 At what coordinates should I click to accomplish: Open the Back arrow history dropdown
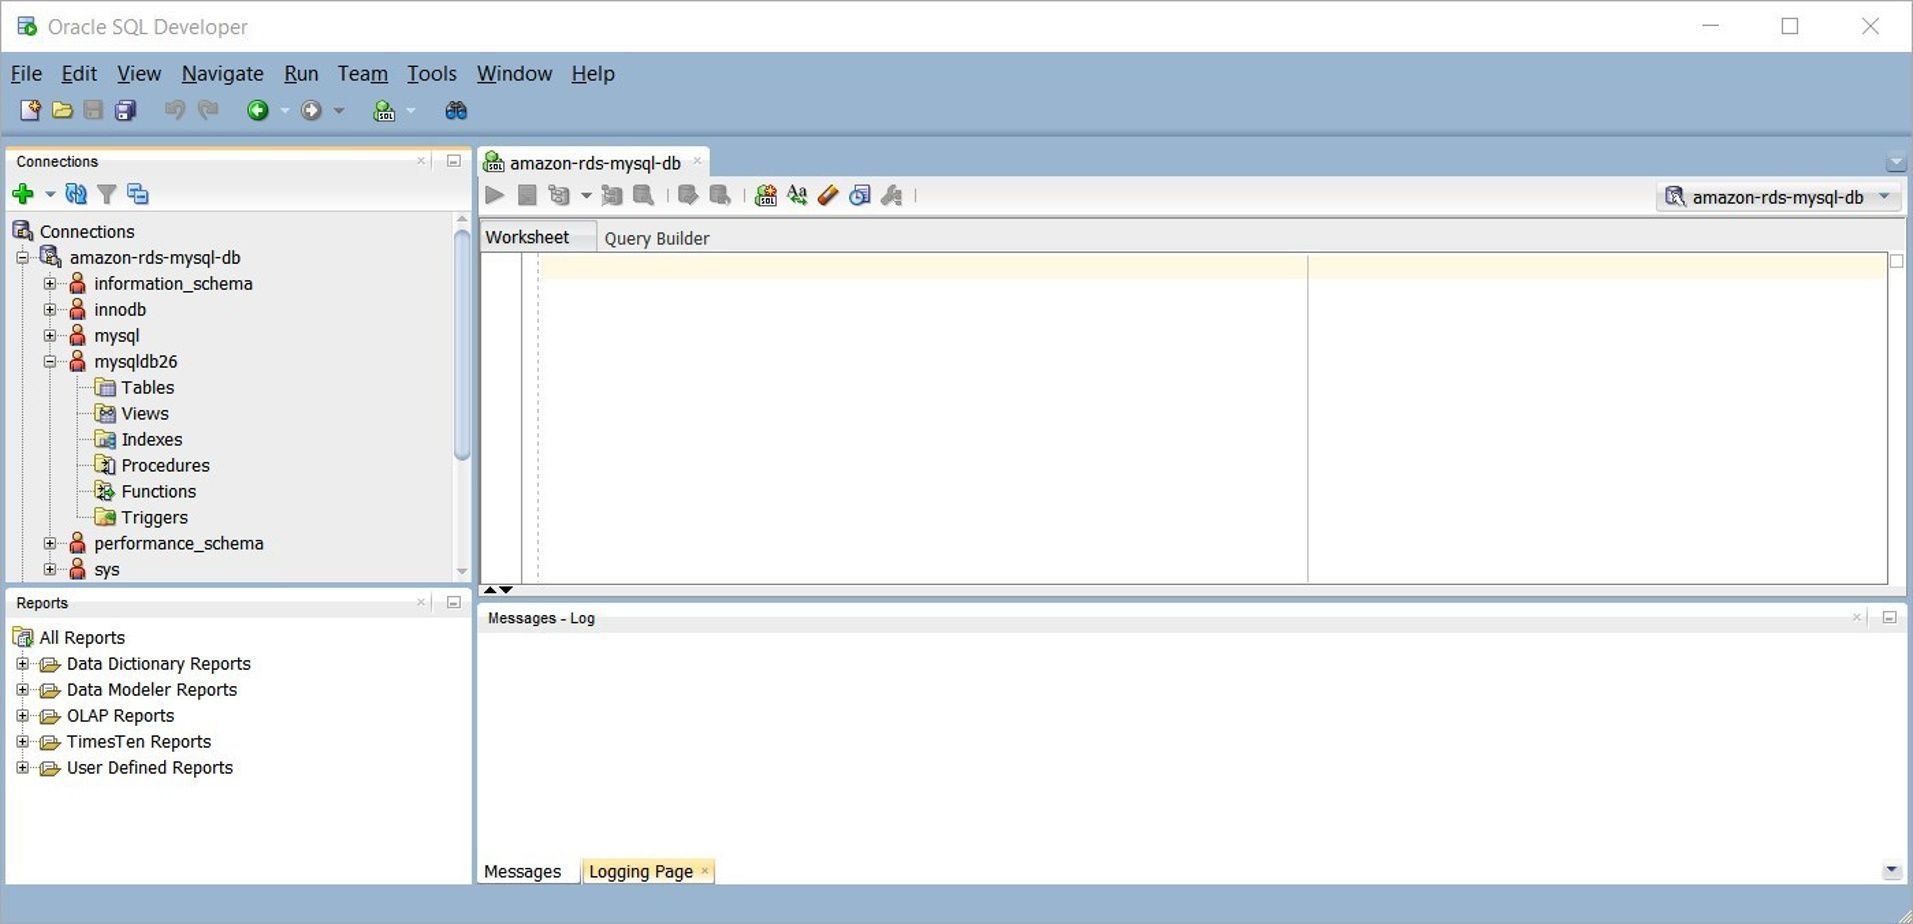(285, 111)
